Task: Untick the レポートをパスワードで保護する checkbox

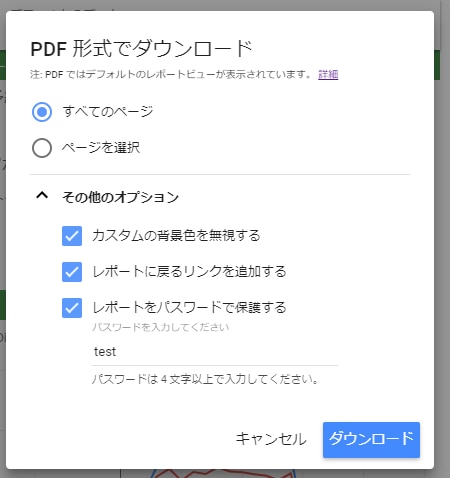Action: coord(72,308)
